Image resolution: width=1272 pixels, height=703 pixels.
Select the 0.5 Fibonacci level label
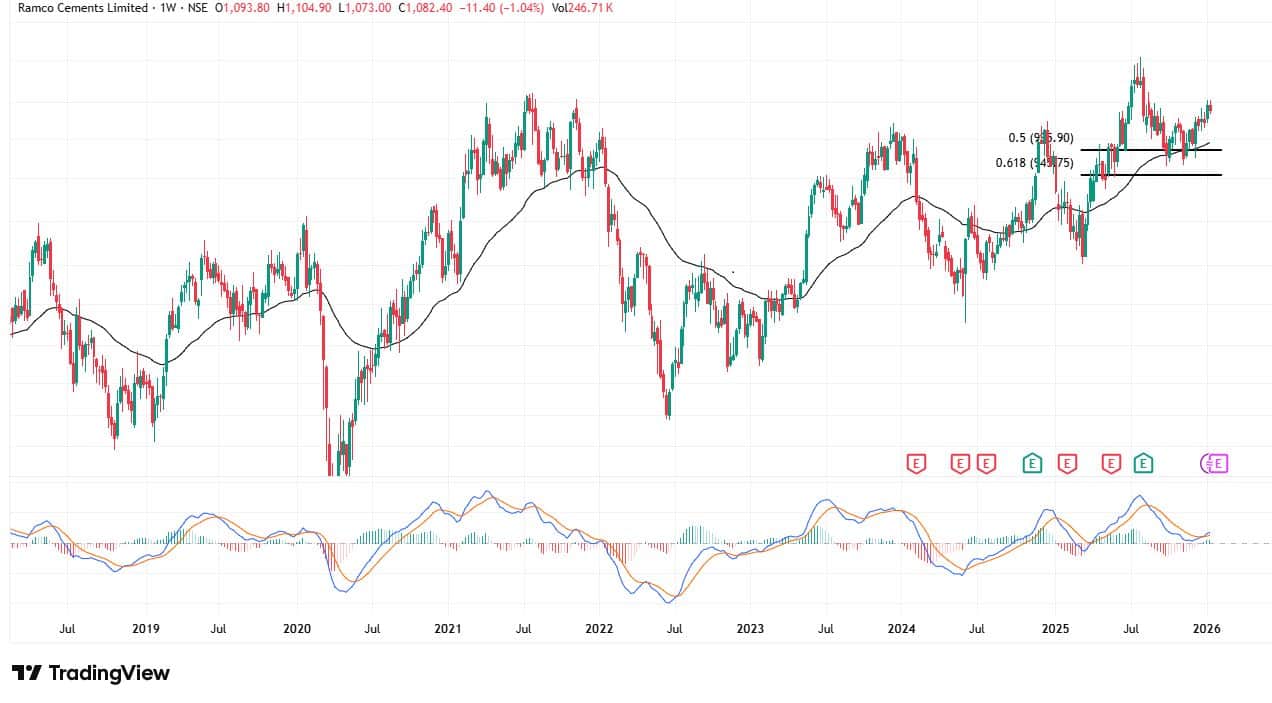[x=1040, y=138]
